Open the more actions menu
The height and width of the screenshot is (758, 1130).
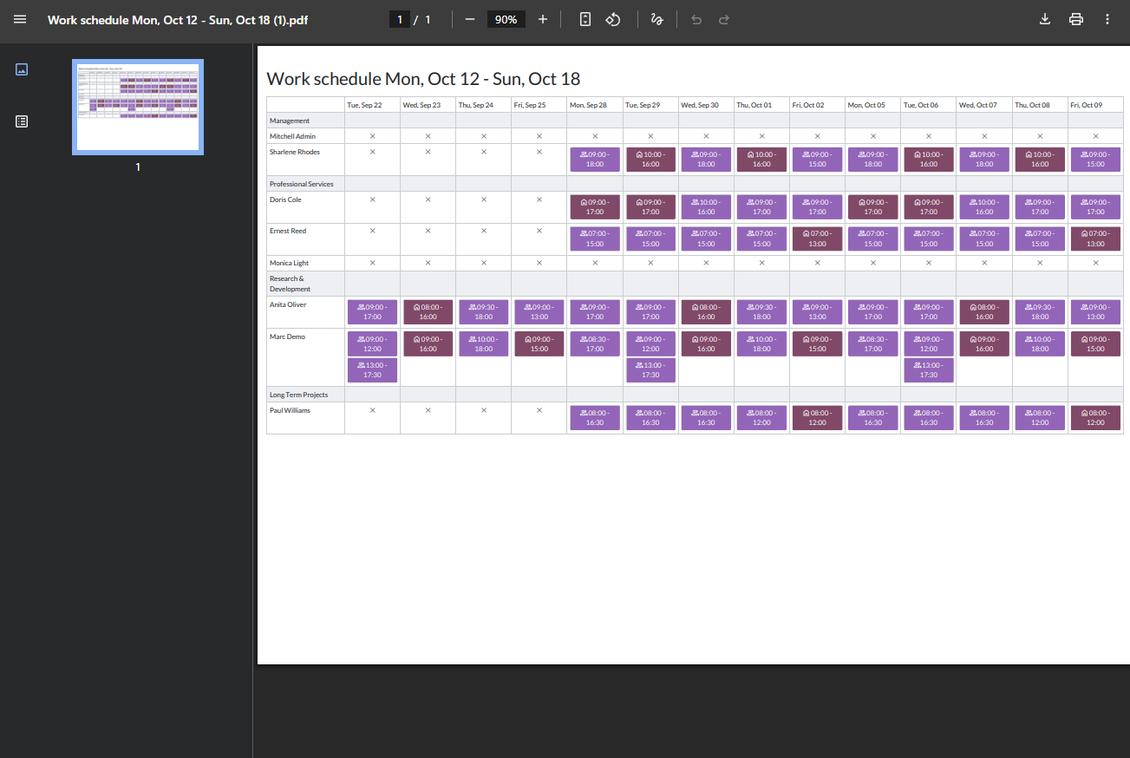pyautogui.click(x=1107, y=19)
